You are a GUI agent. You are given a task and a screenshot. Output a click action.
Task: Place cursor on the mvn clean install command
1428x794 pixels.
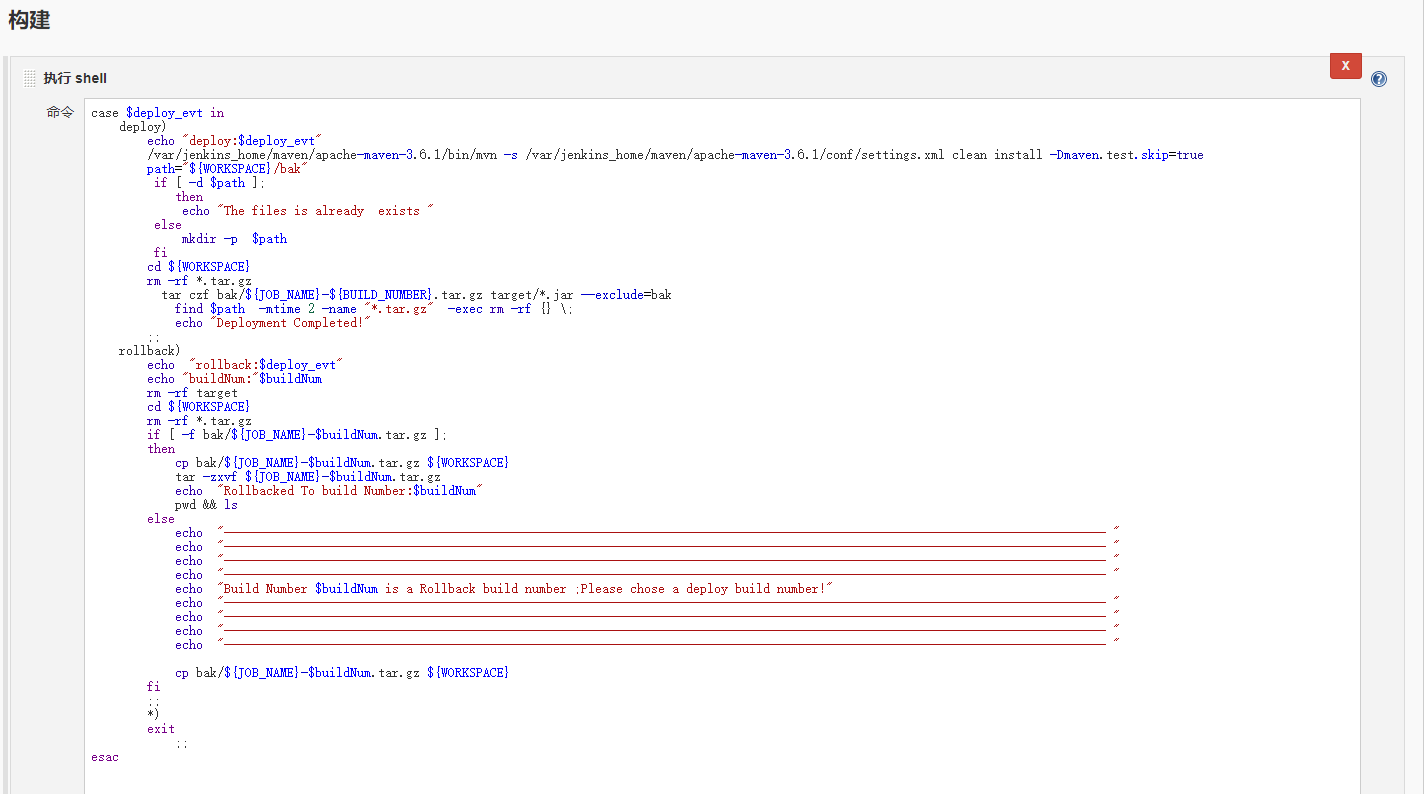click(x=600, y=154)
